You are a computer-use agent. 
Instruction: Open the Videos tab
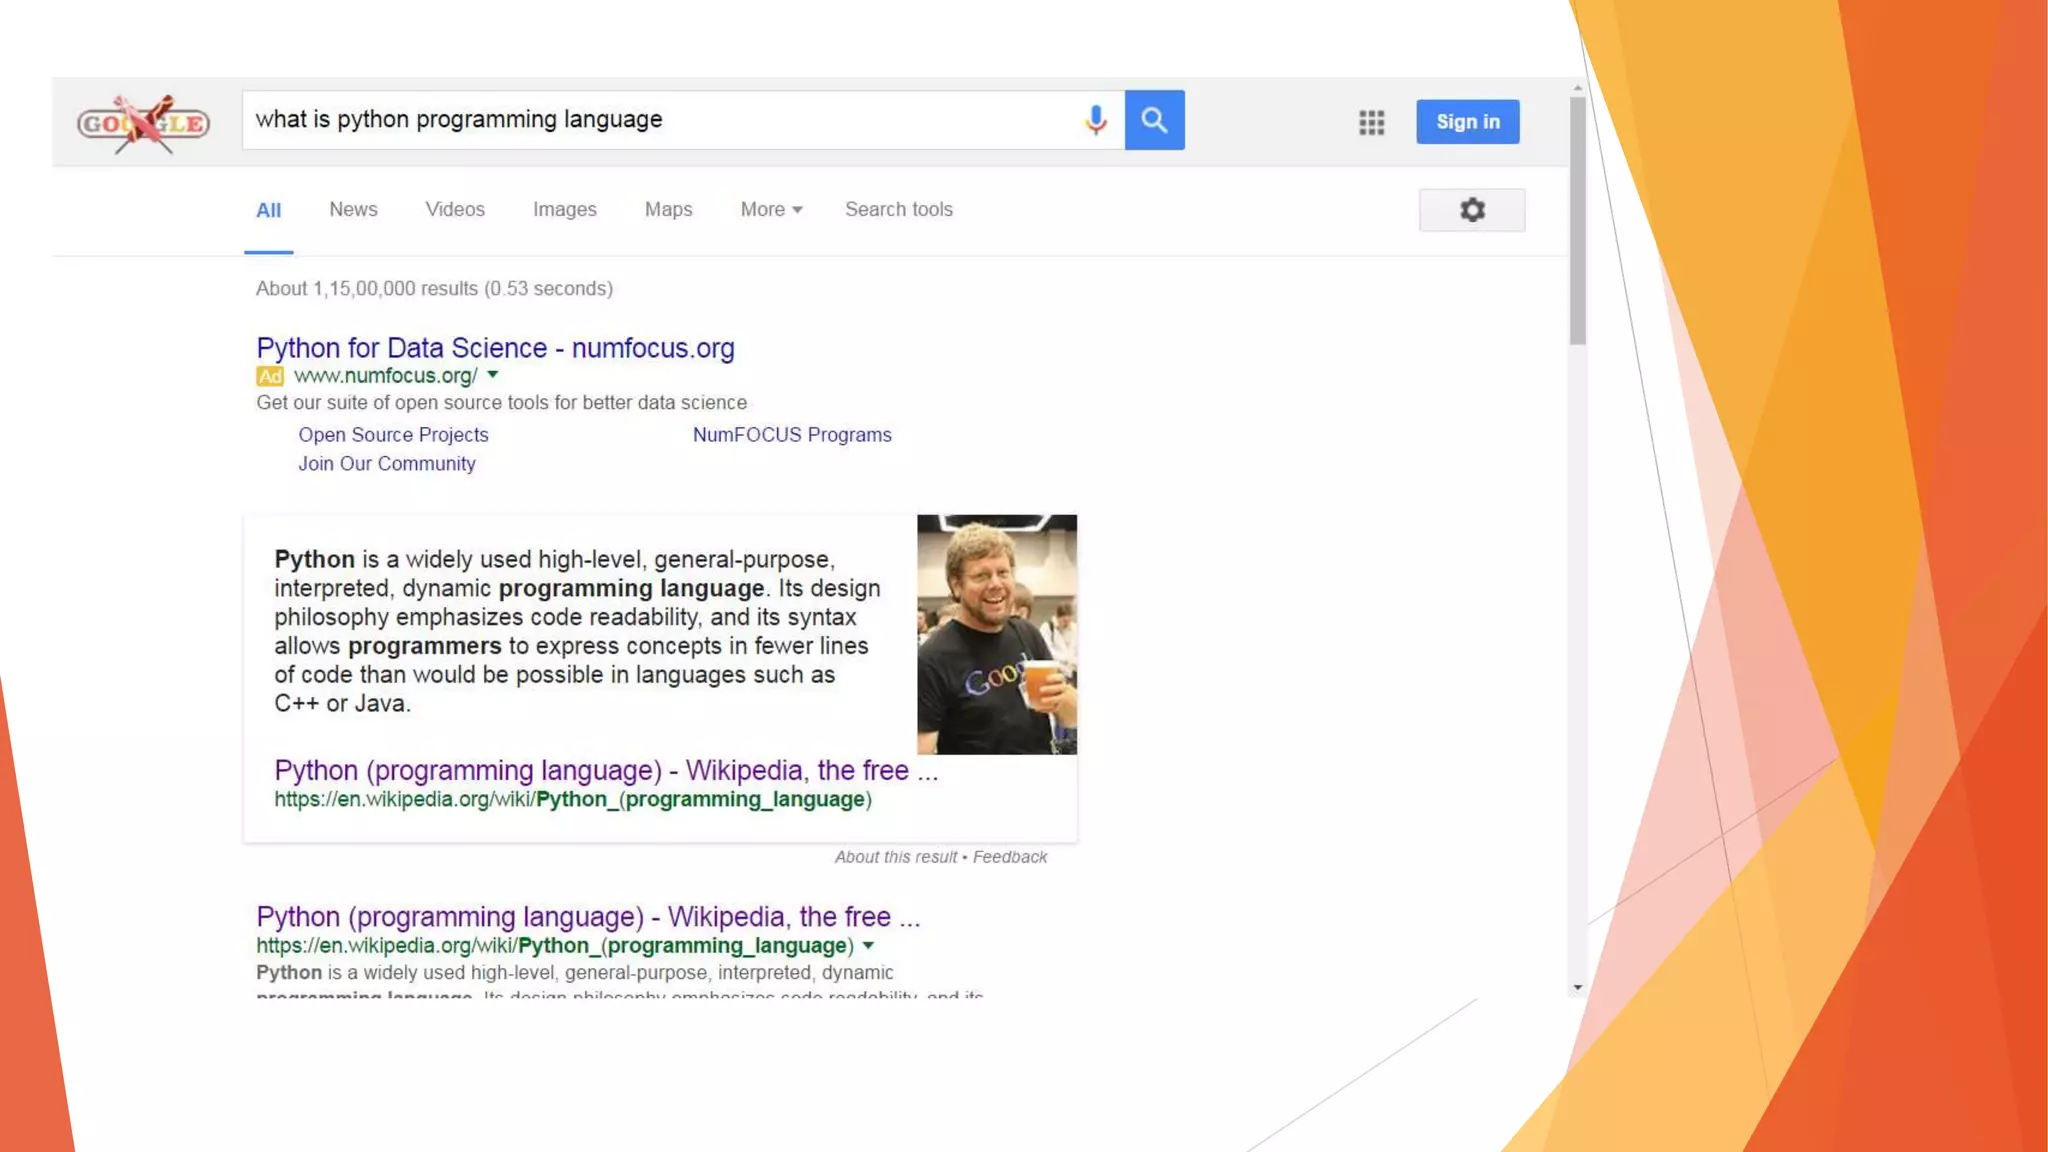coord(454,210)
